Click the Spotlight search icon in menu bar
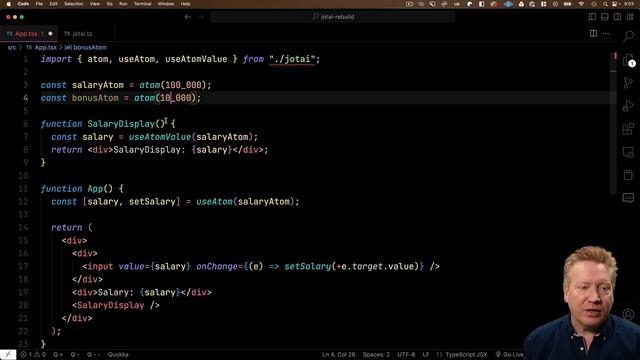640x360 pixels. coord(605,4)
